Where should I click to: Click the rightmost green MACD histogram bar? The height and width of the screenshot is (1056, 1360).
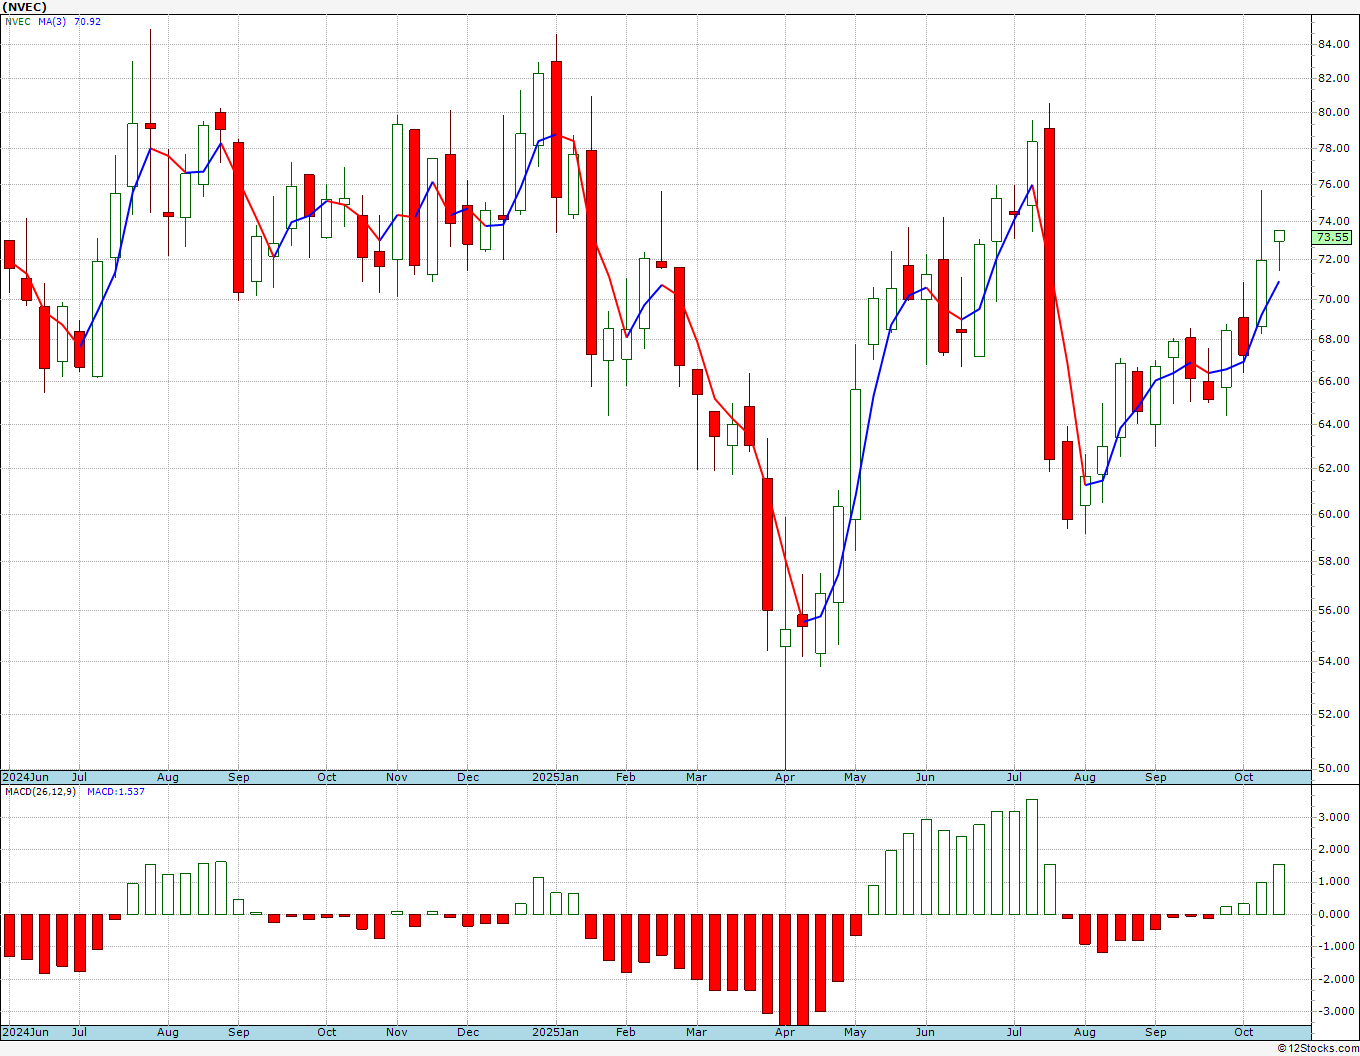[x=1279, y=889]
